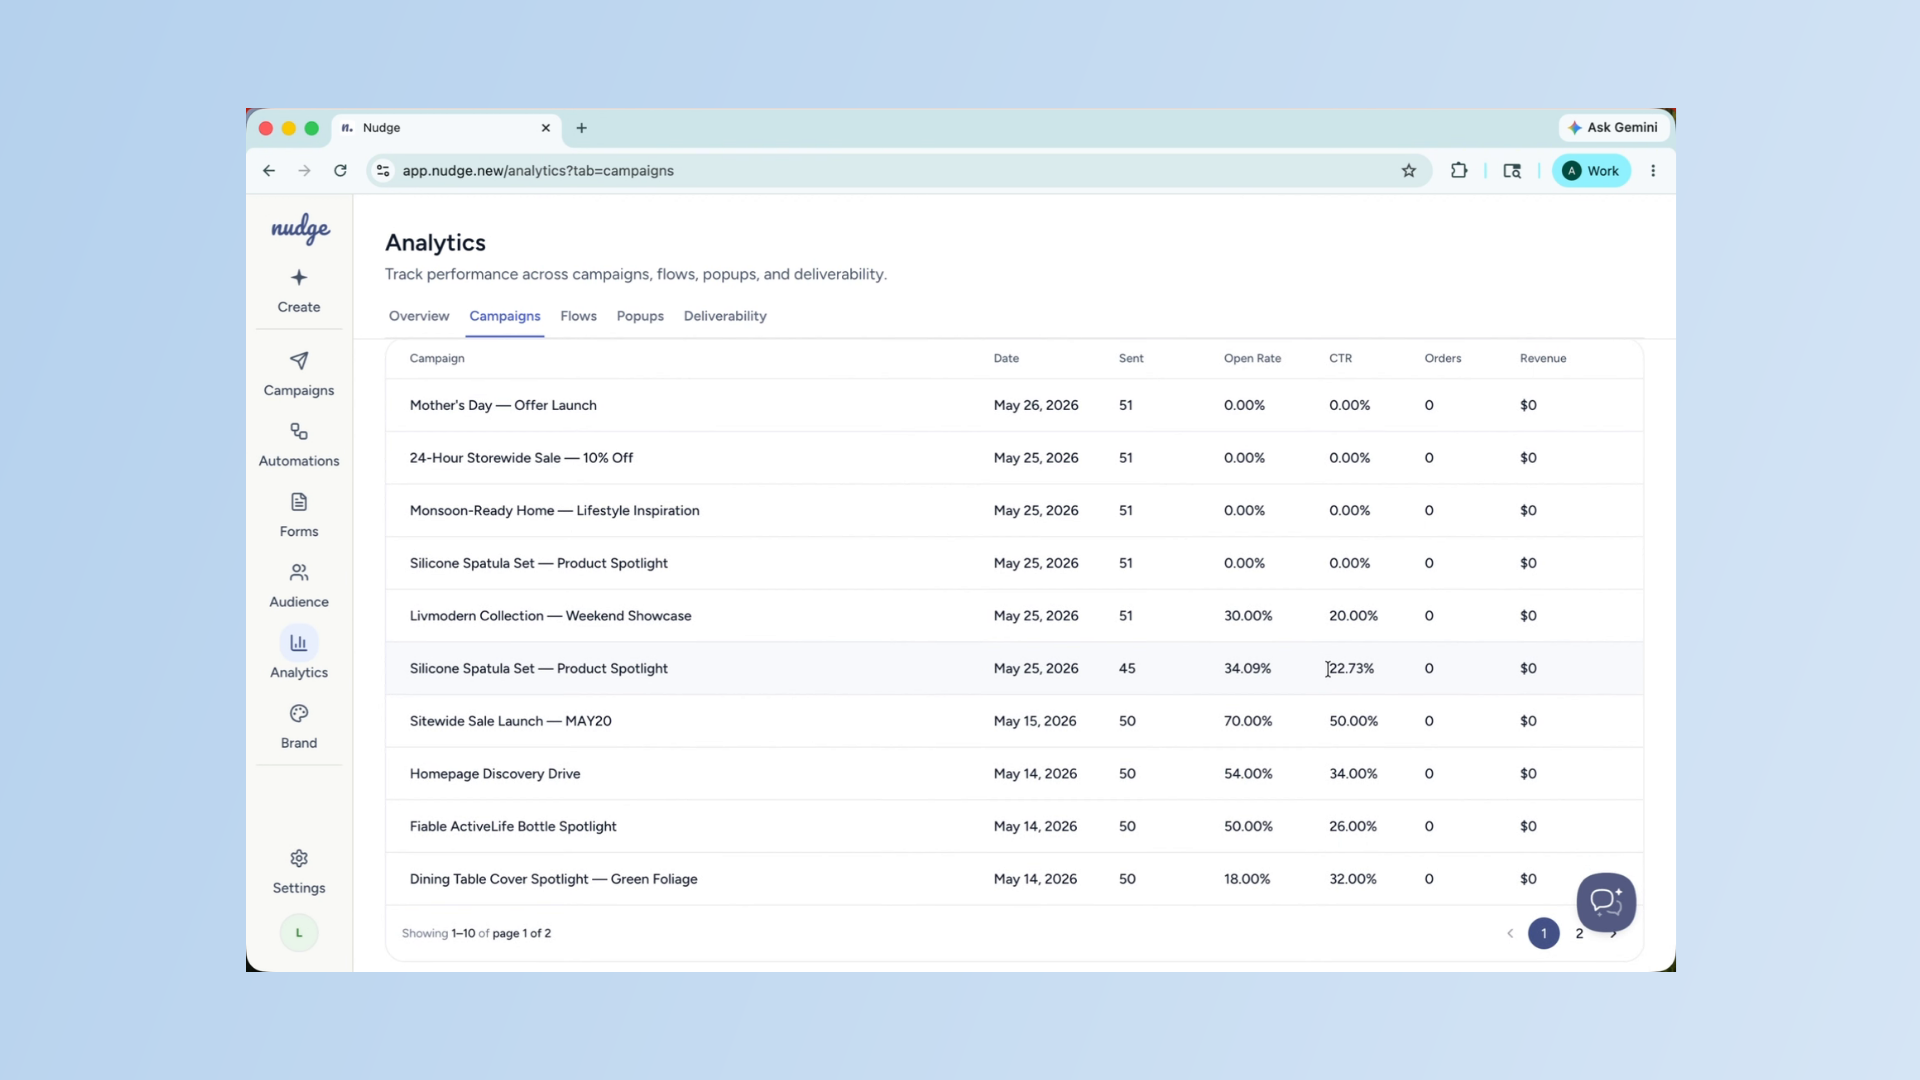Select the Campaigns analytics tab
1920x1080 pixels.
505,316
